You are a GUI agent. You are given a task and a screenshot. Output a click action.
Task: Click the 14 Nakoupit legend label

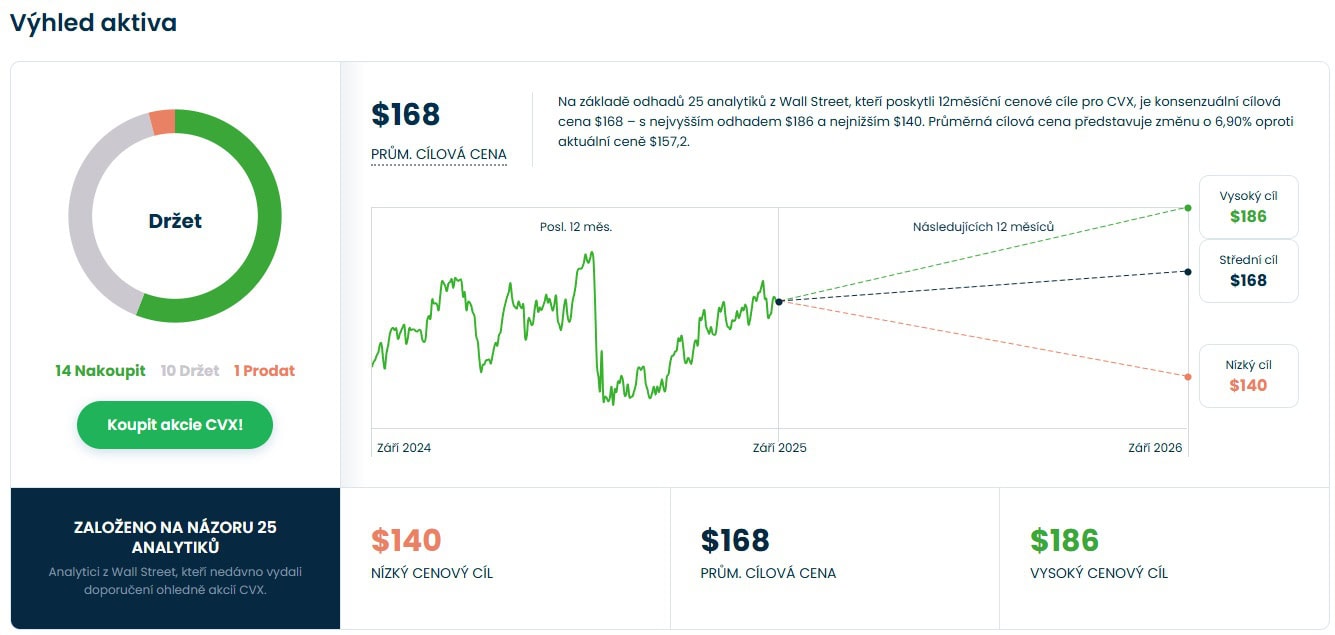point(100,371)
